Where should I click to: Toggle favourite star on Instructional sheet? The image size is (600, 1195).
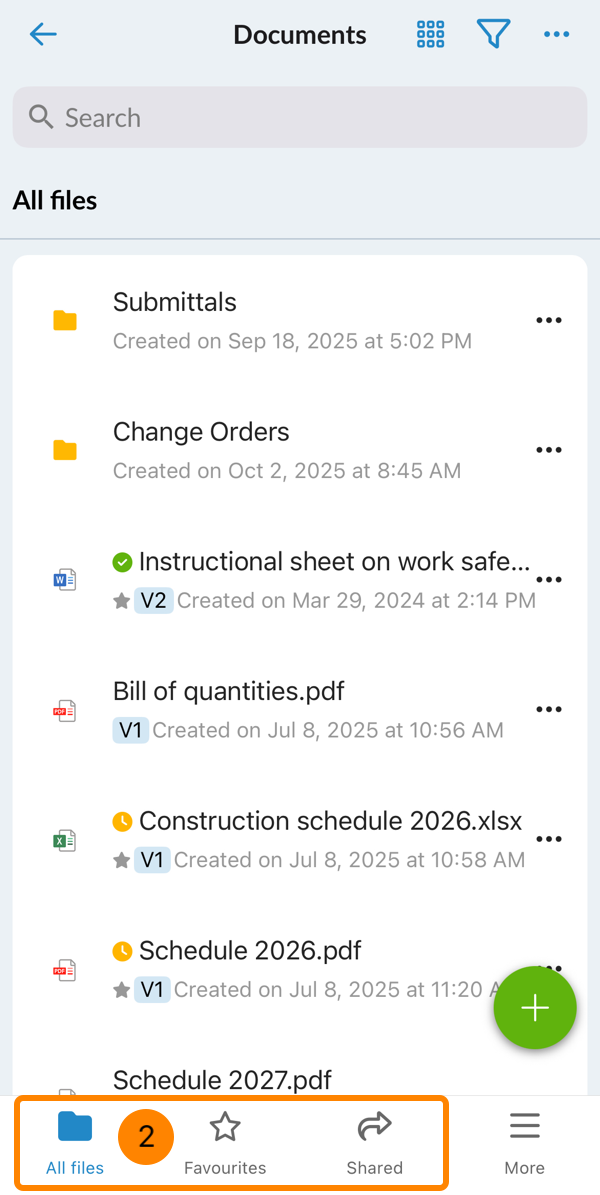click(x=122, y=601)
